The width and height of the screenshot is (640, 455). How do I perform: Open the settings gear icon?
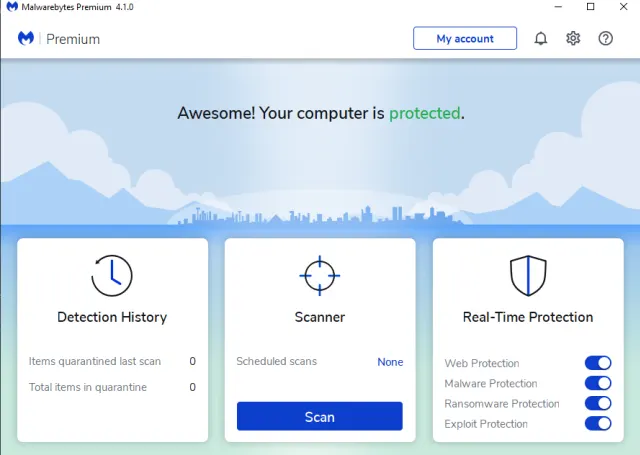coord(573,39)
